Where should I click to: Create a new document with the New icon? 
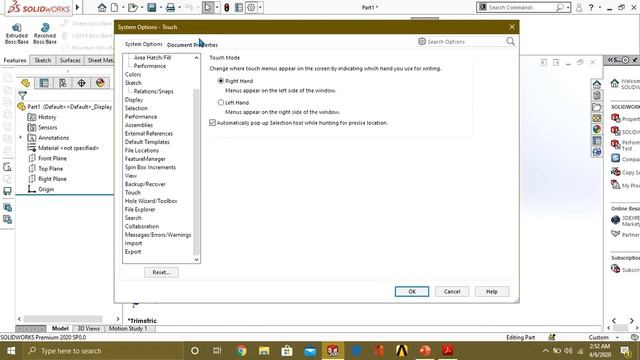pos(115,7)
